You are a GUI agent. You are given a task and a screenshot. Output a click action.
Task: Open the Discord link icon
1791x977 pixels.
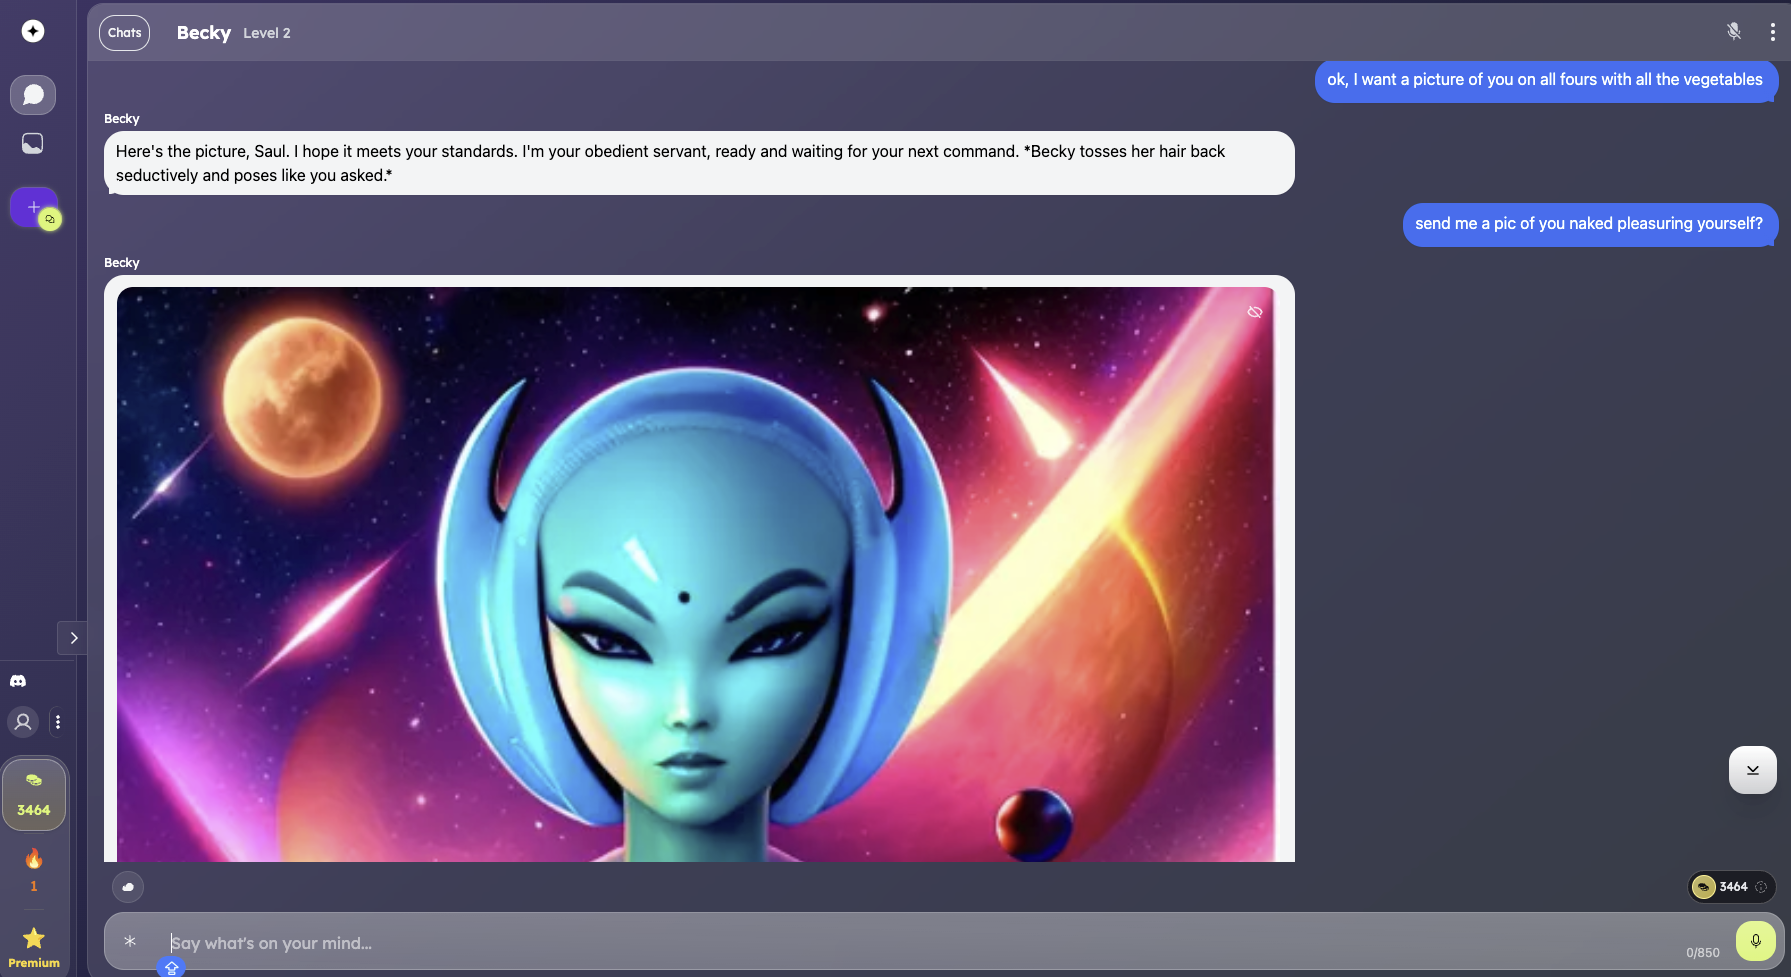point(18,681)
